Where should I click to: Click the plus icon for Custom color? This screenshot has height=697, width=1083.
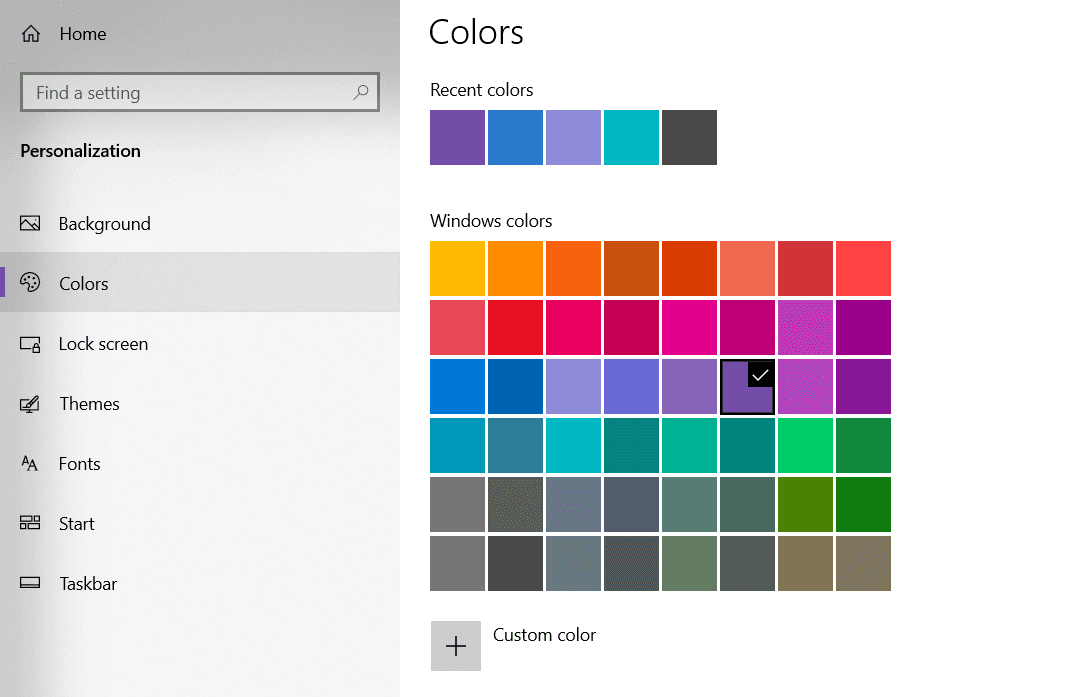[456, 646]
